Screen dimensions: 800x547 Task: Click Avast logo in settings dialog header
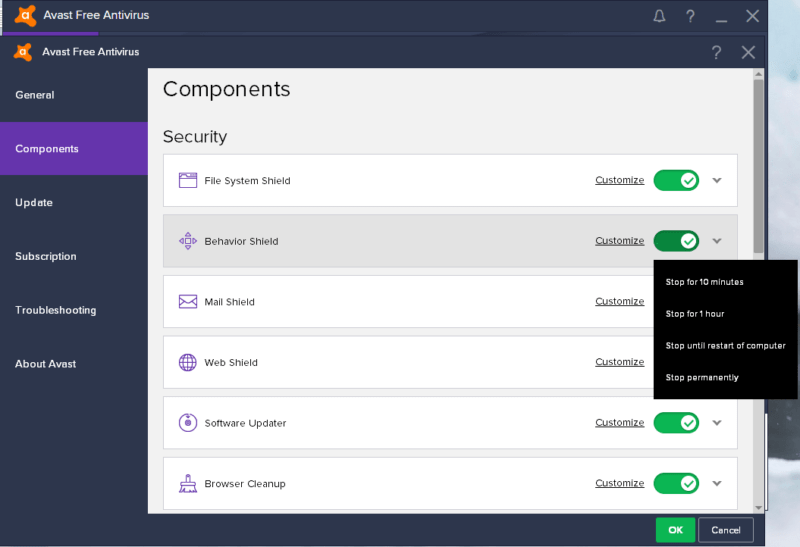tap(23, 52)
